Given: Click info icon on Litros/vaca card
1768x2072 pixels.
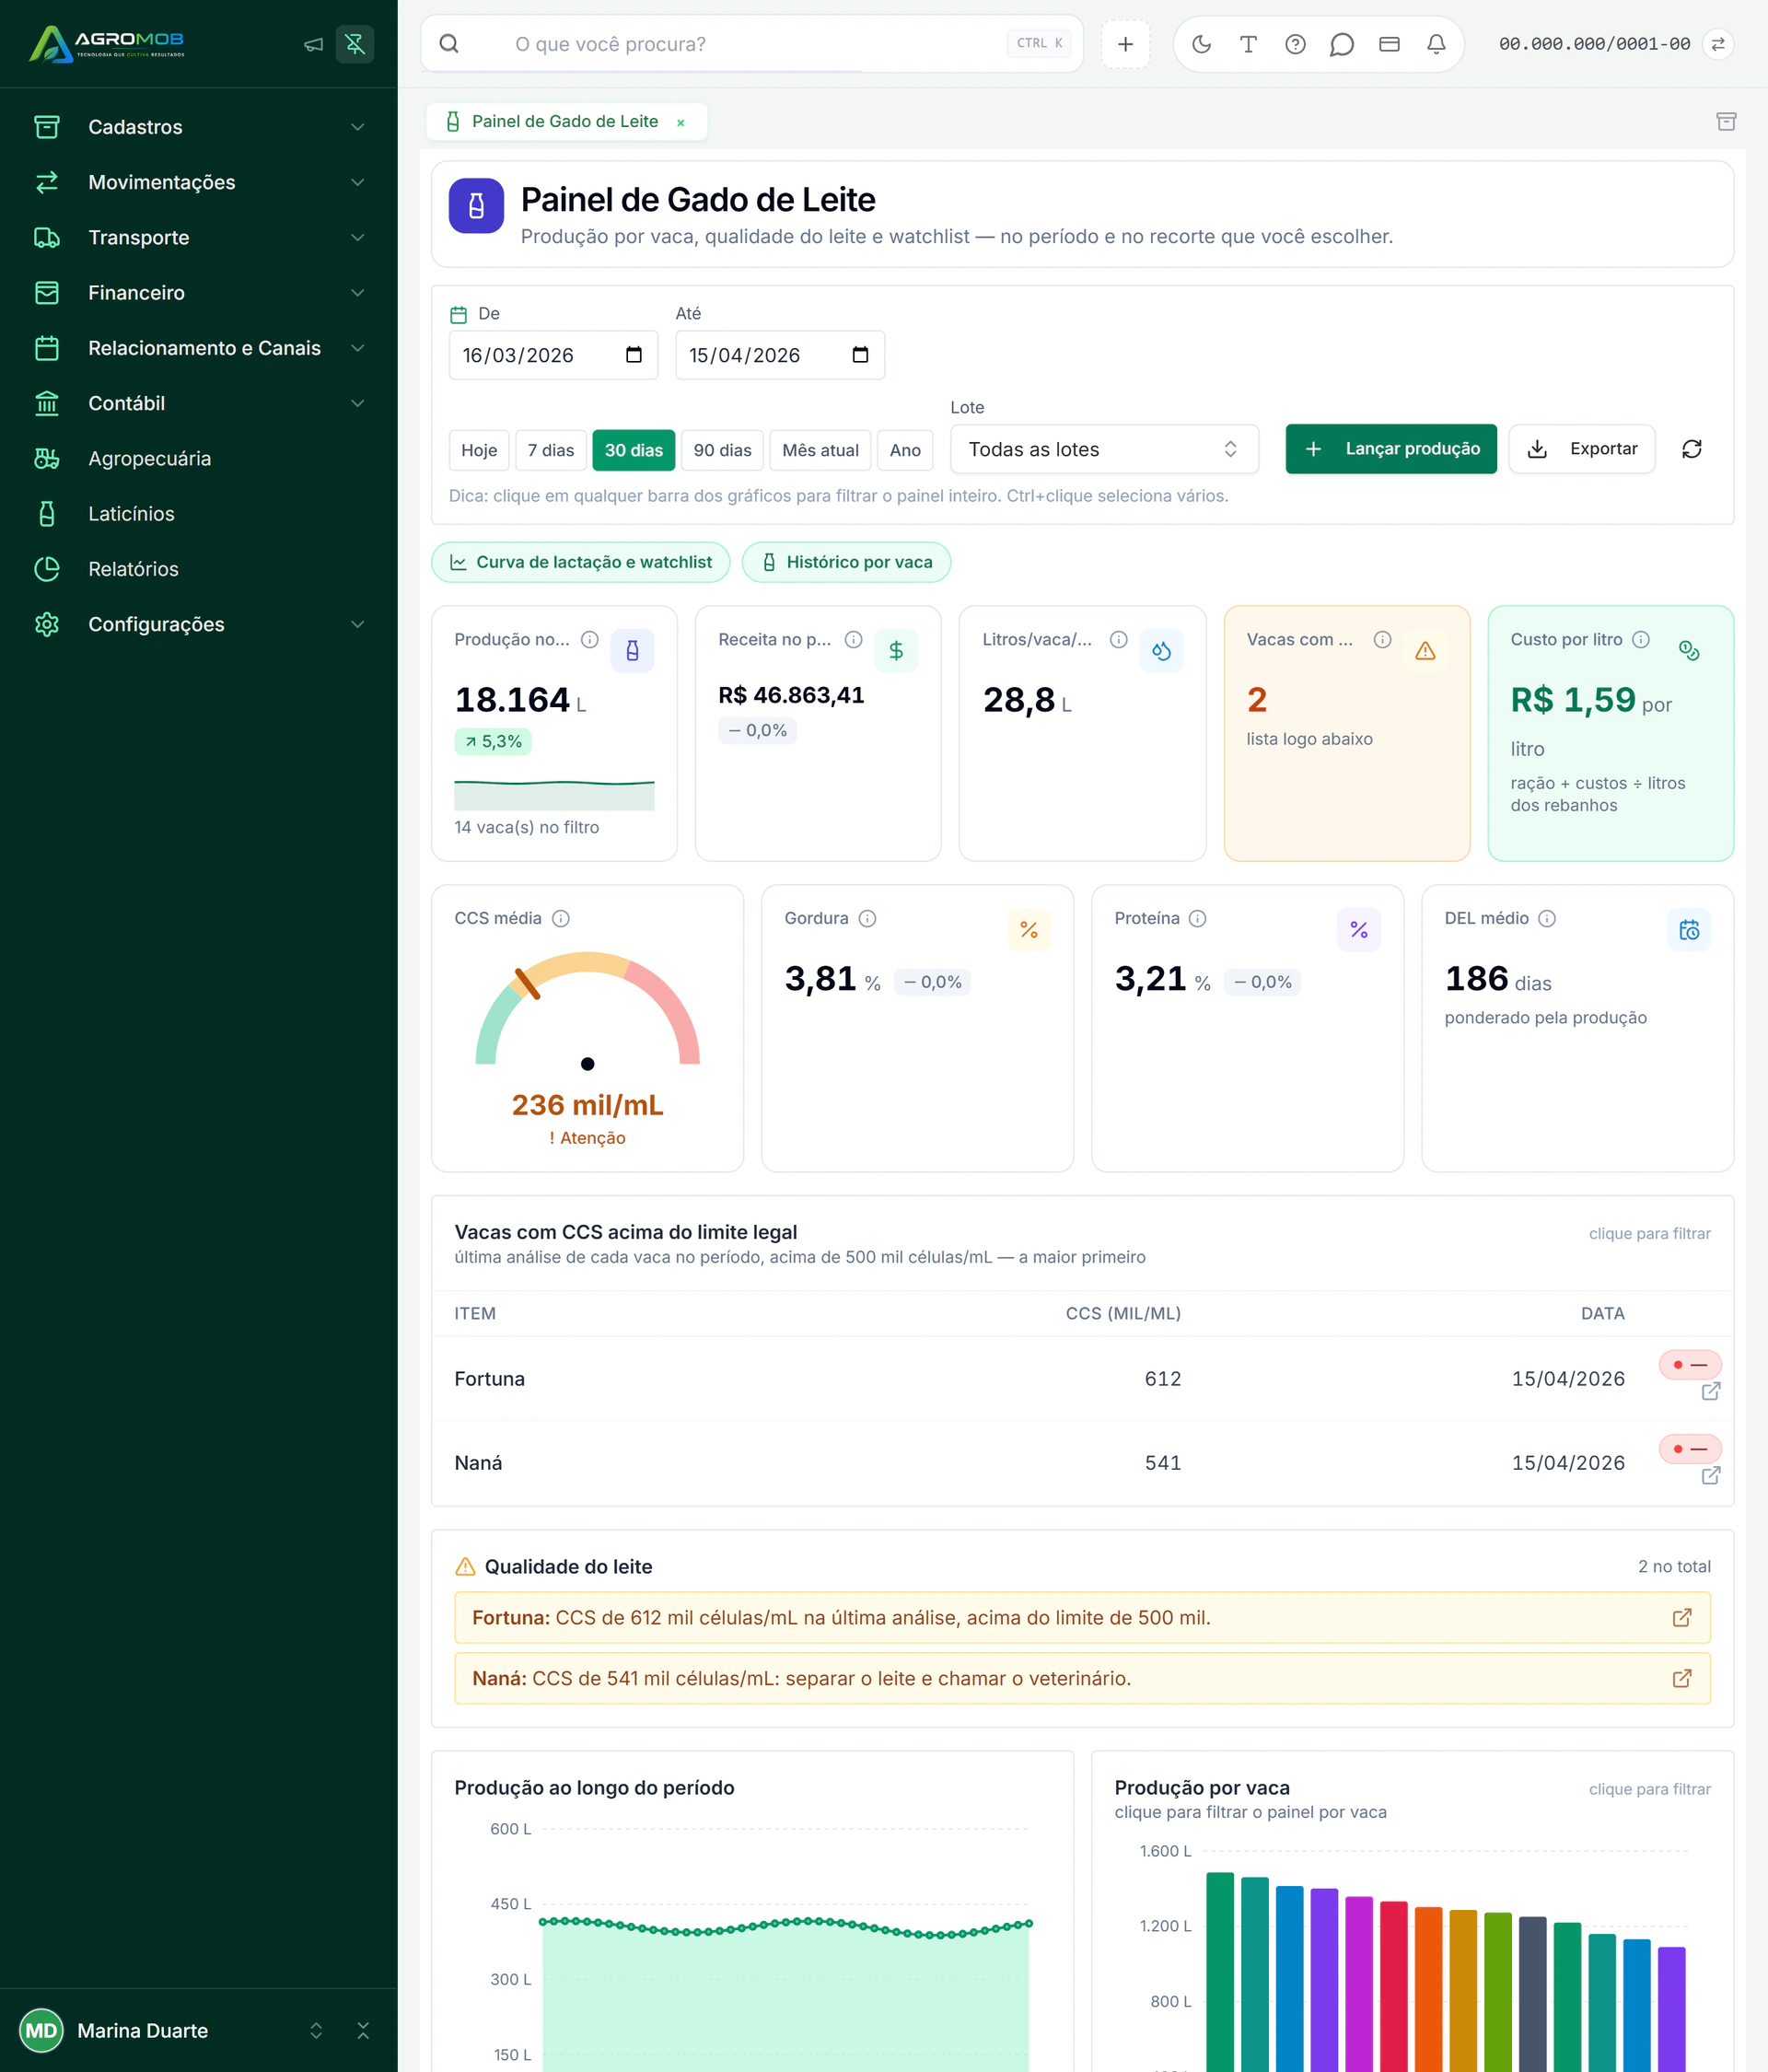Looking at the screenshot, I should pos(1119,639).
